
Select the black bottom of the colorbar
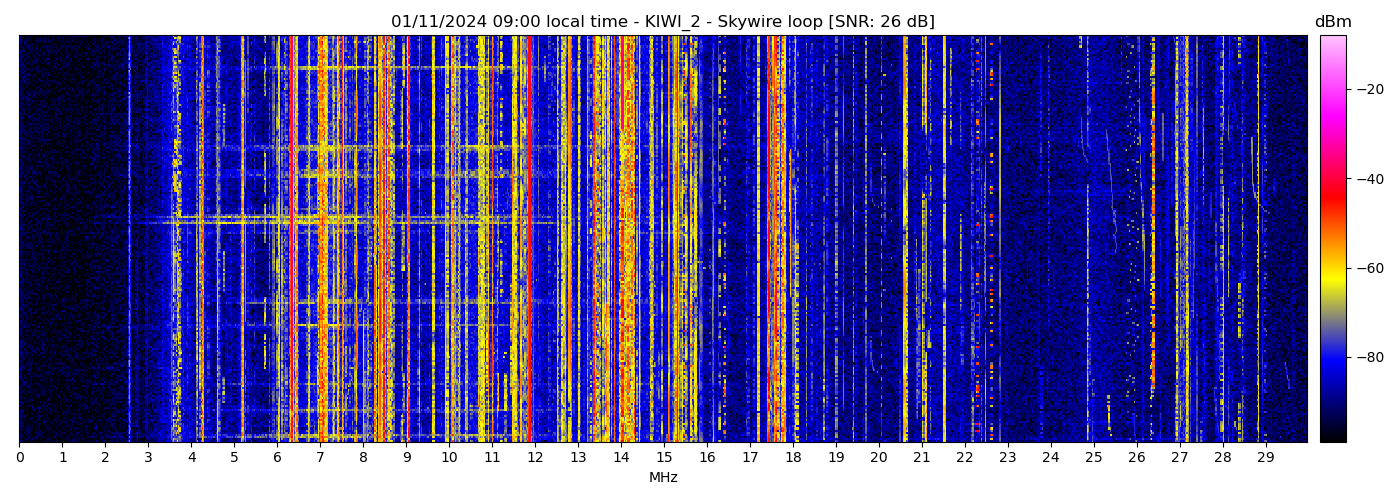[1332, 437]
